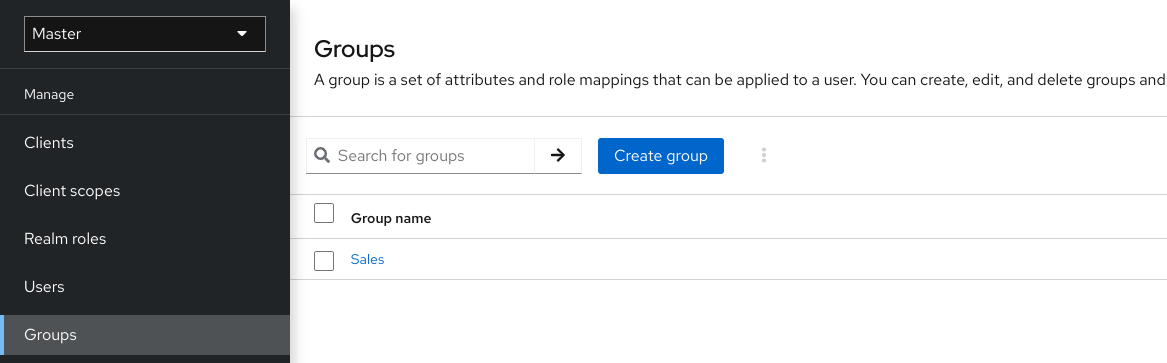Click the magnifier search icon
Image resolution: width=1167 pixels, height=363 pixels.
(322, 155)
